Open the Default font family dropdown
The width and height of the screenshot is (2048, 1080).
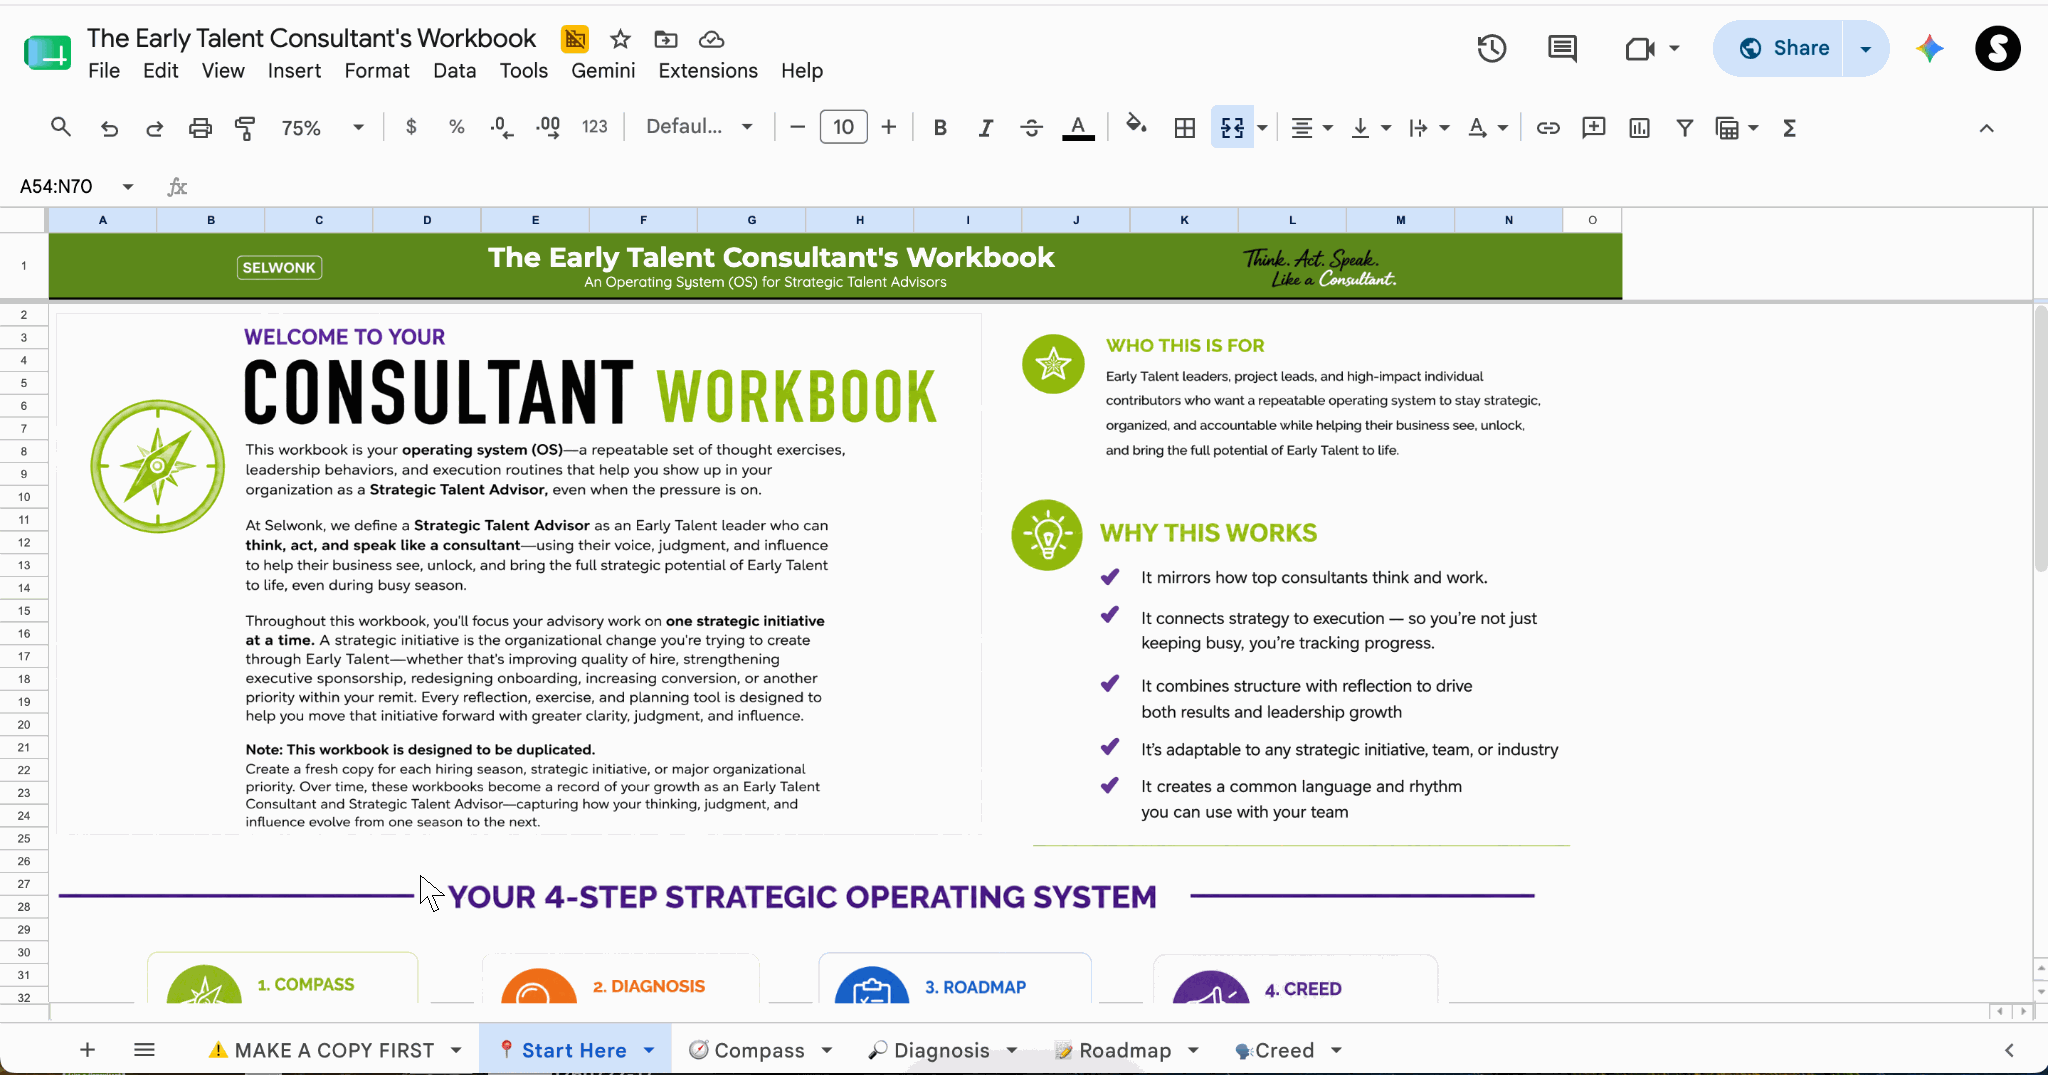pyautogui.click(x=699, y=127)
